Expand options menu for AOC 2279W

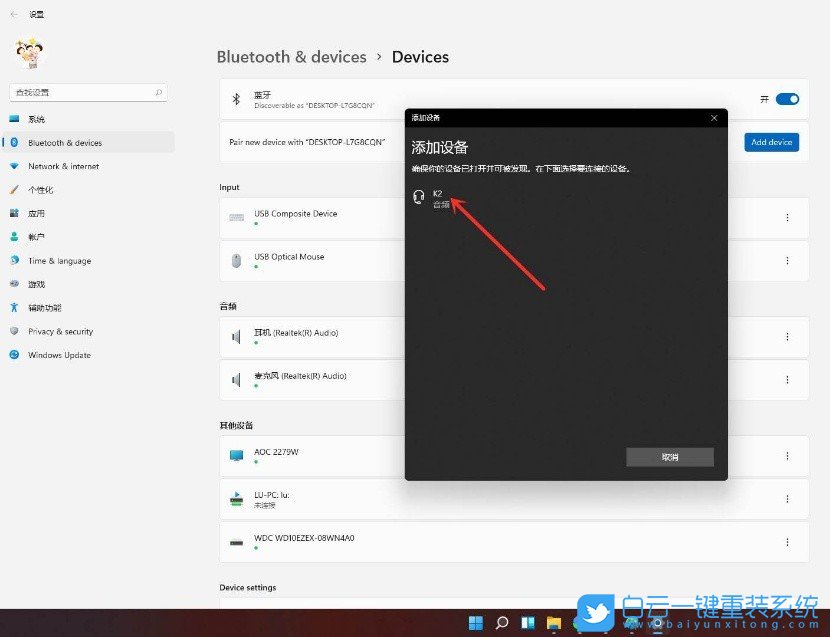tap(787, 456)
